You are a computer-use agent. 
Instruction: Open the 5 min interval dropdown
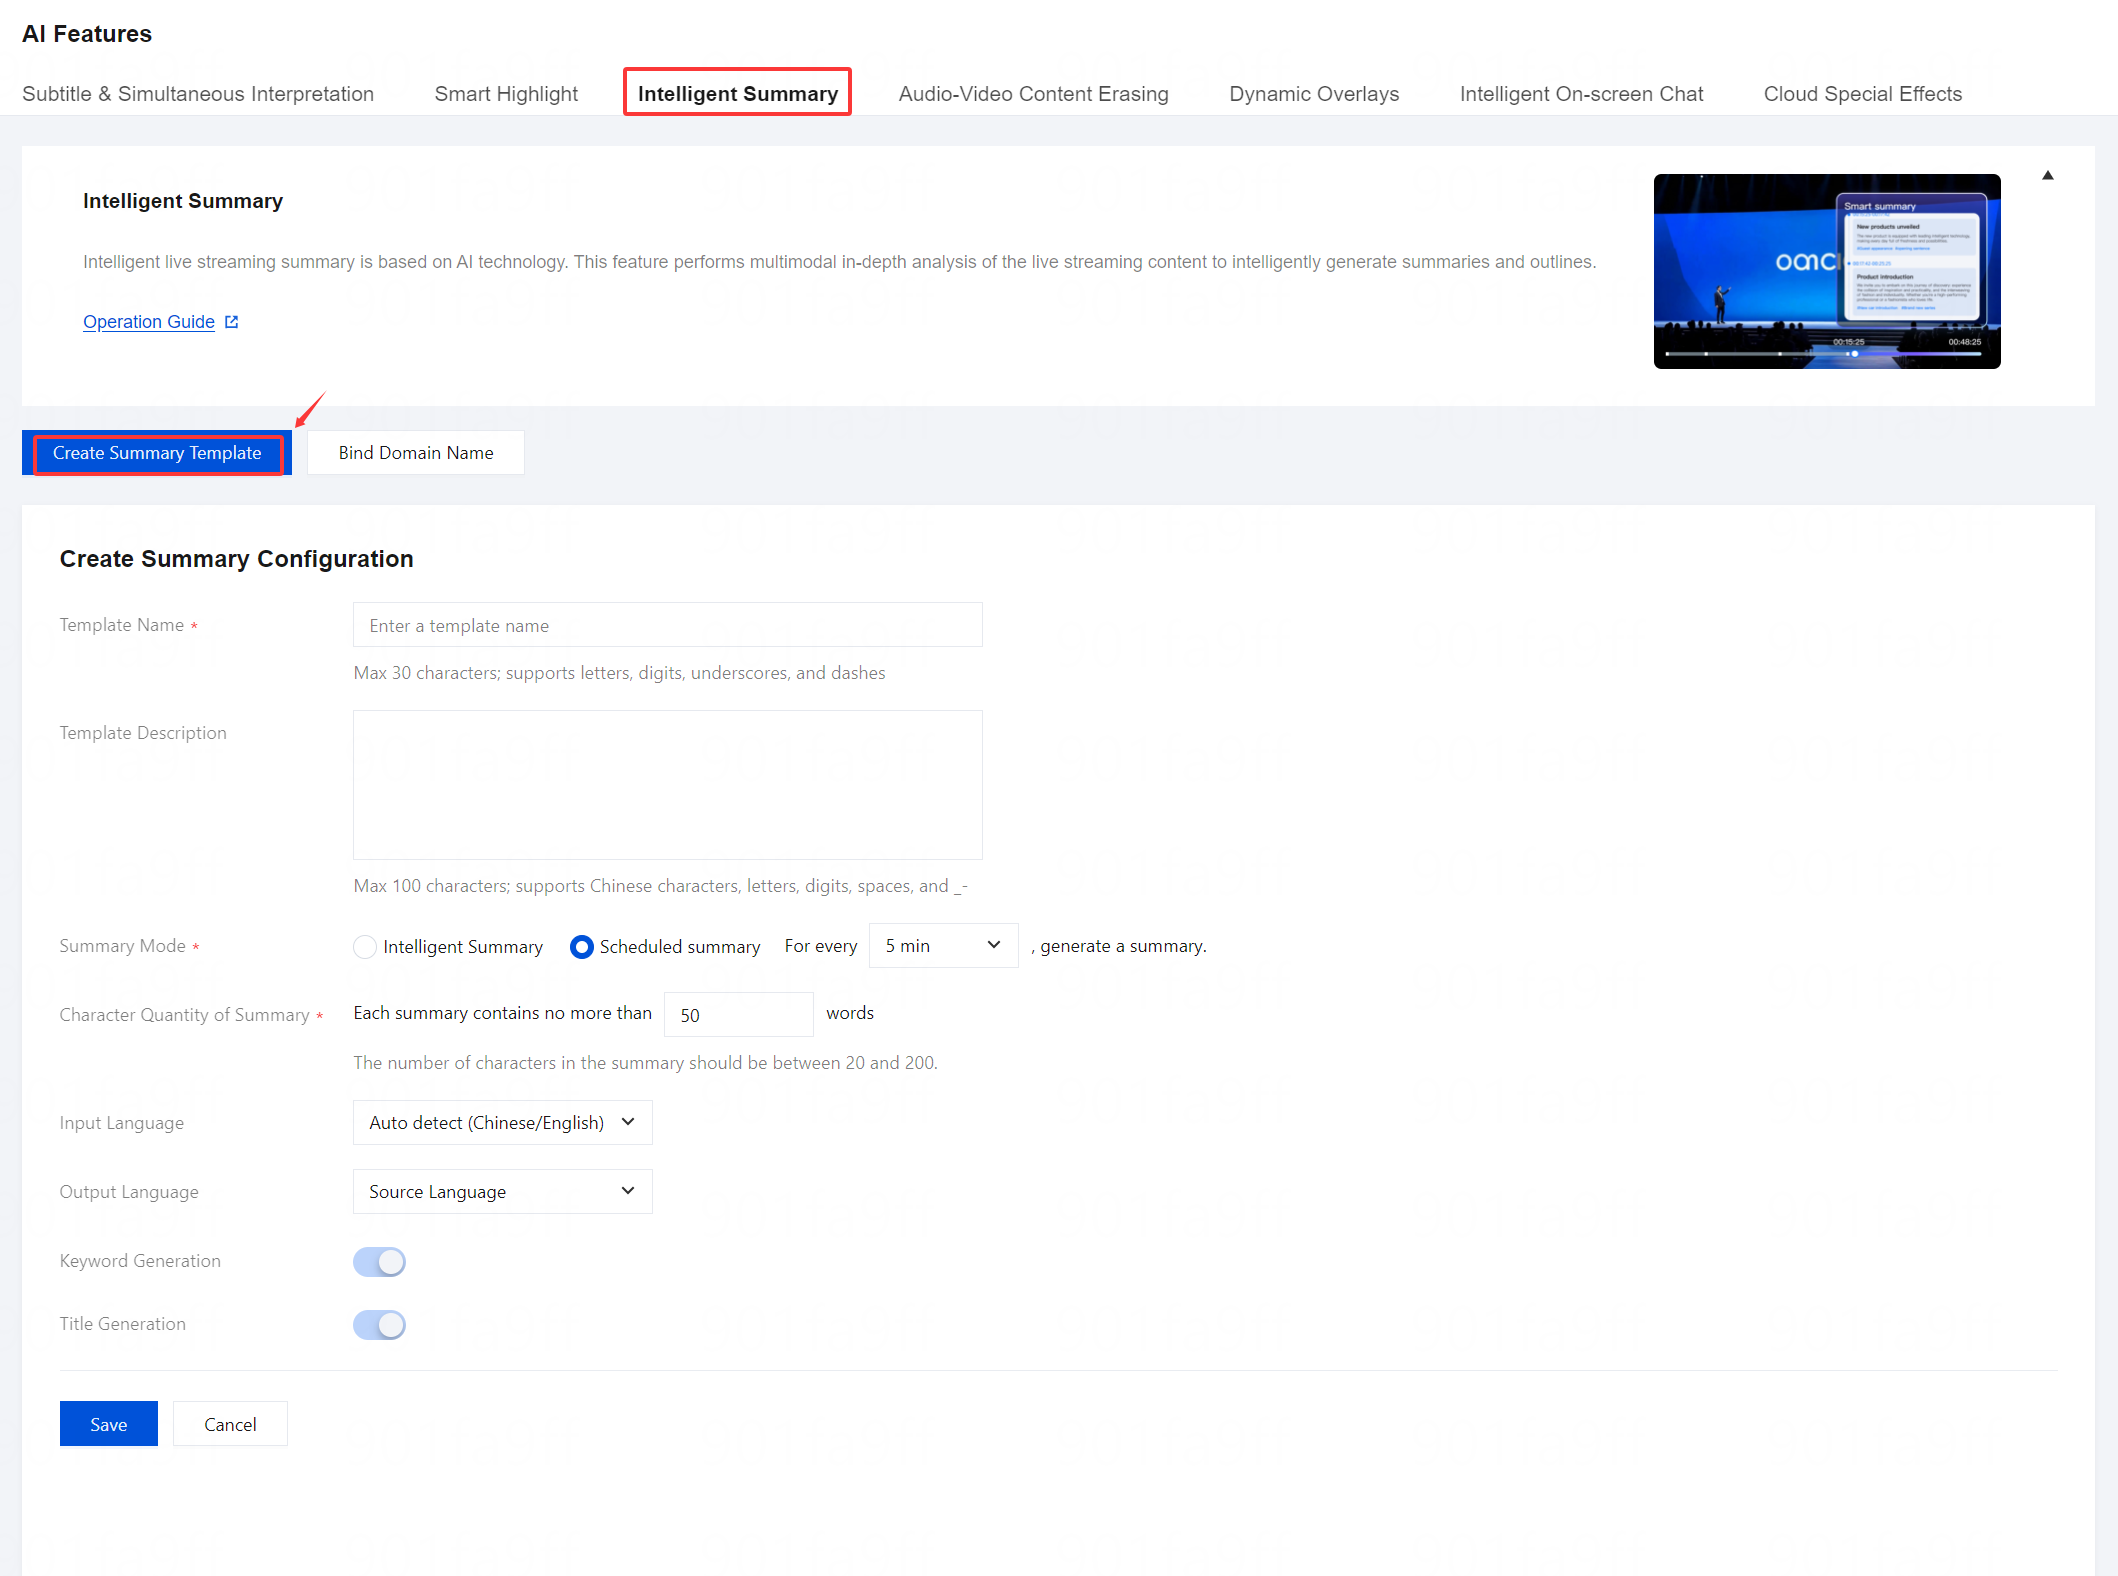[942, 946]
